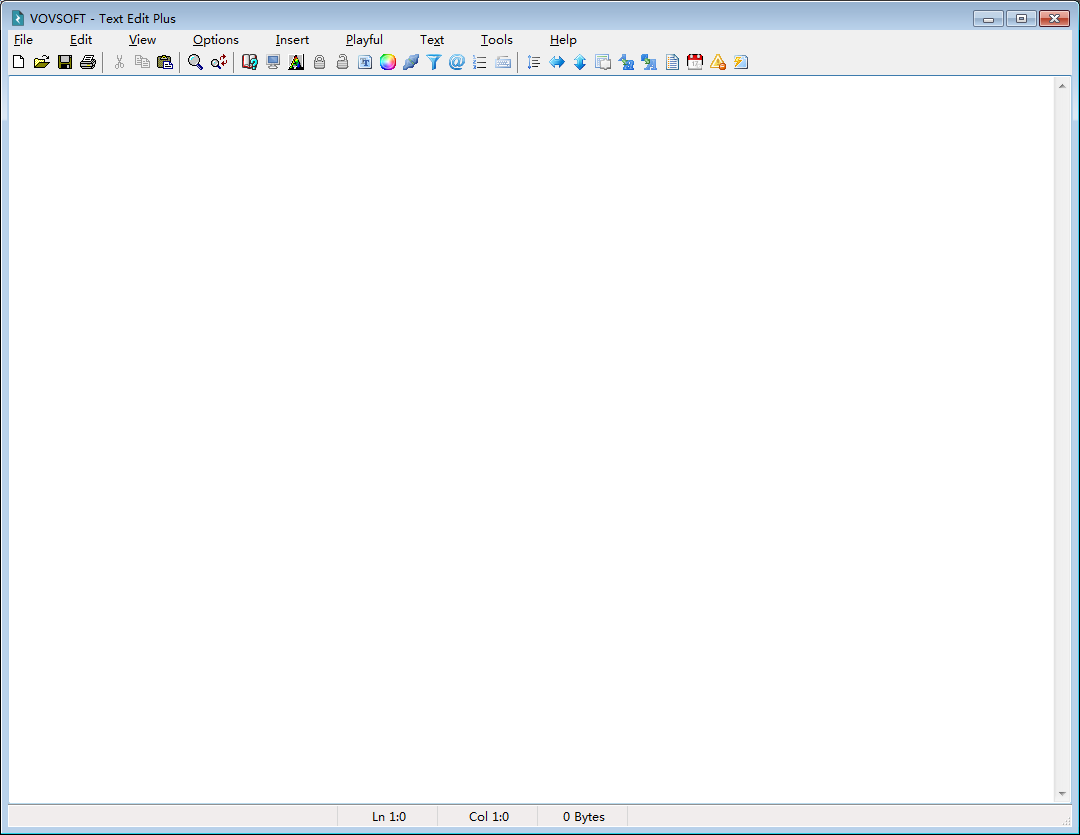Click the blue horizontal double-arrow icon

(557, 62)
